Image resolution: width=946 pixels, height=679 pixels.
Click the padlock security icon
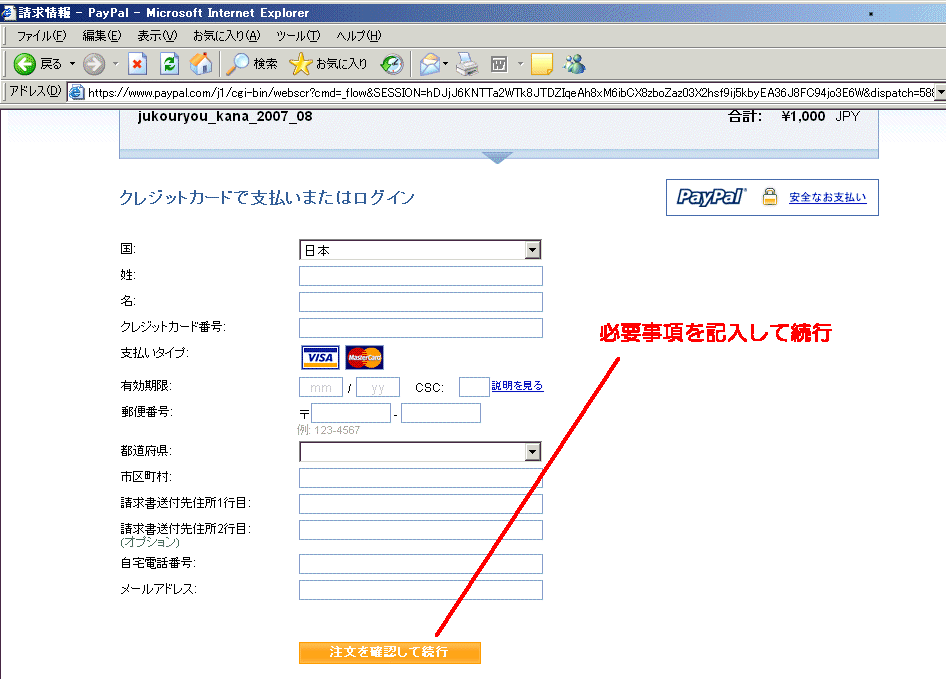click(x=769, y=196)
